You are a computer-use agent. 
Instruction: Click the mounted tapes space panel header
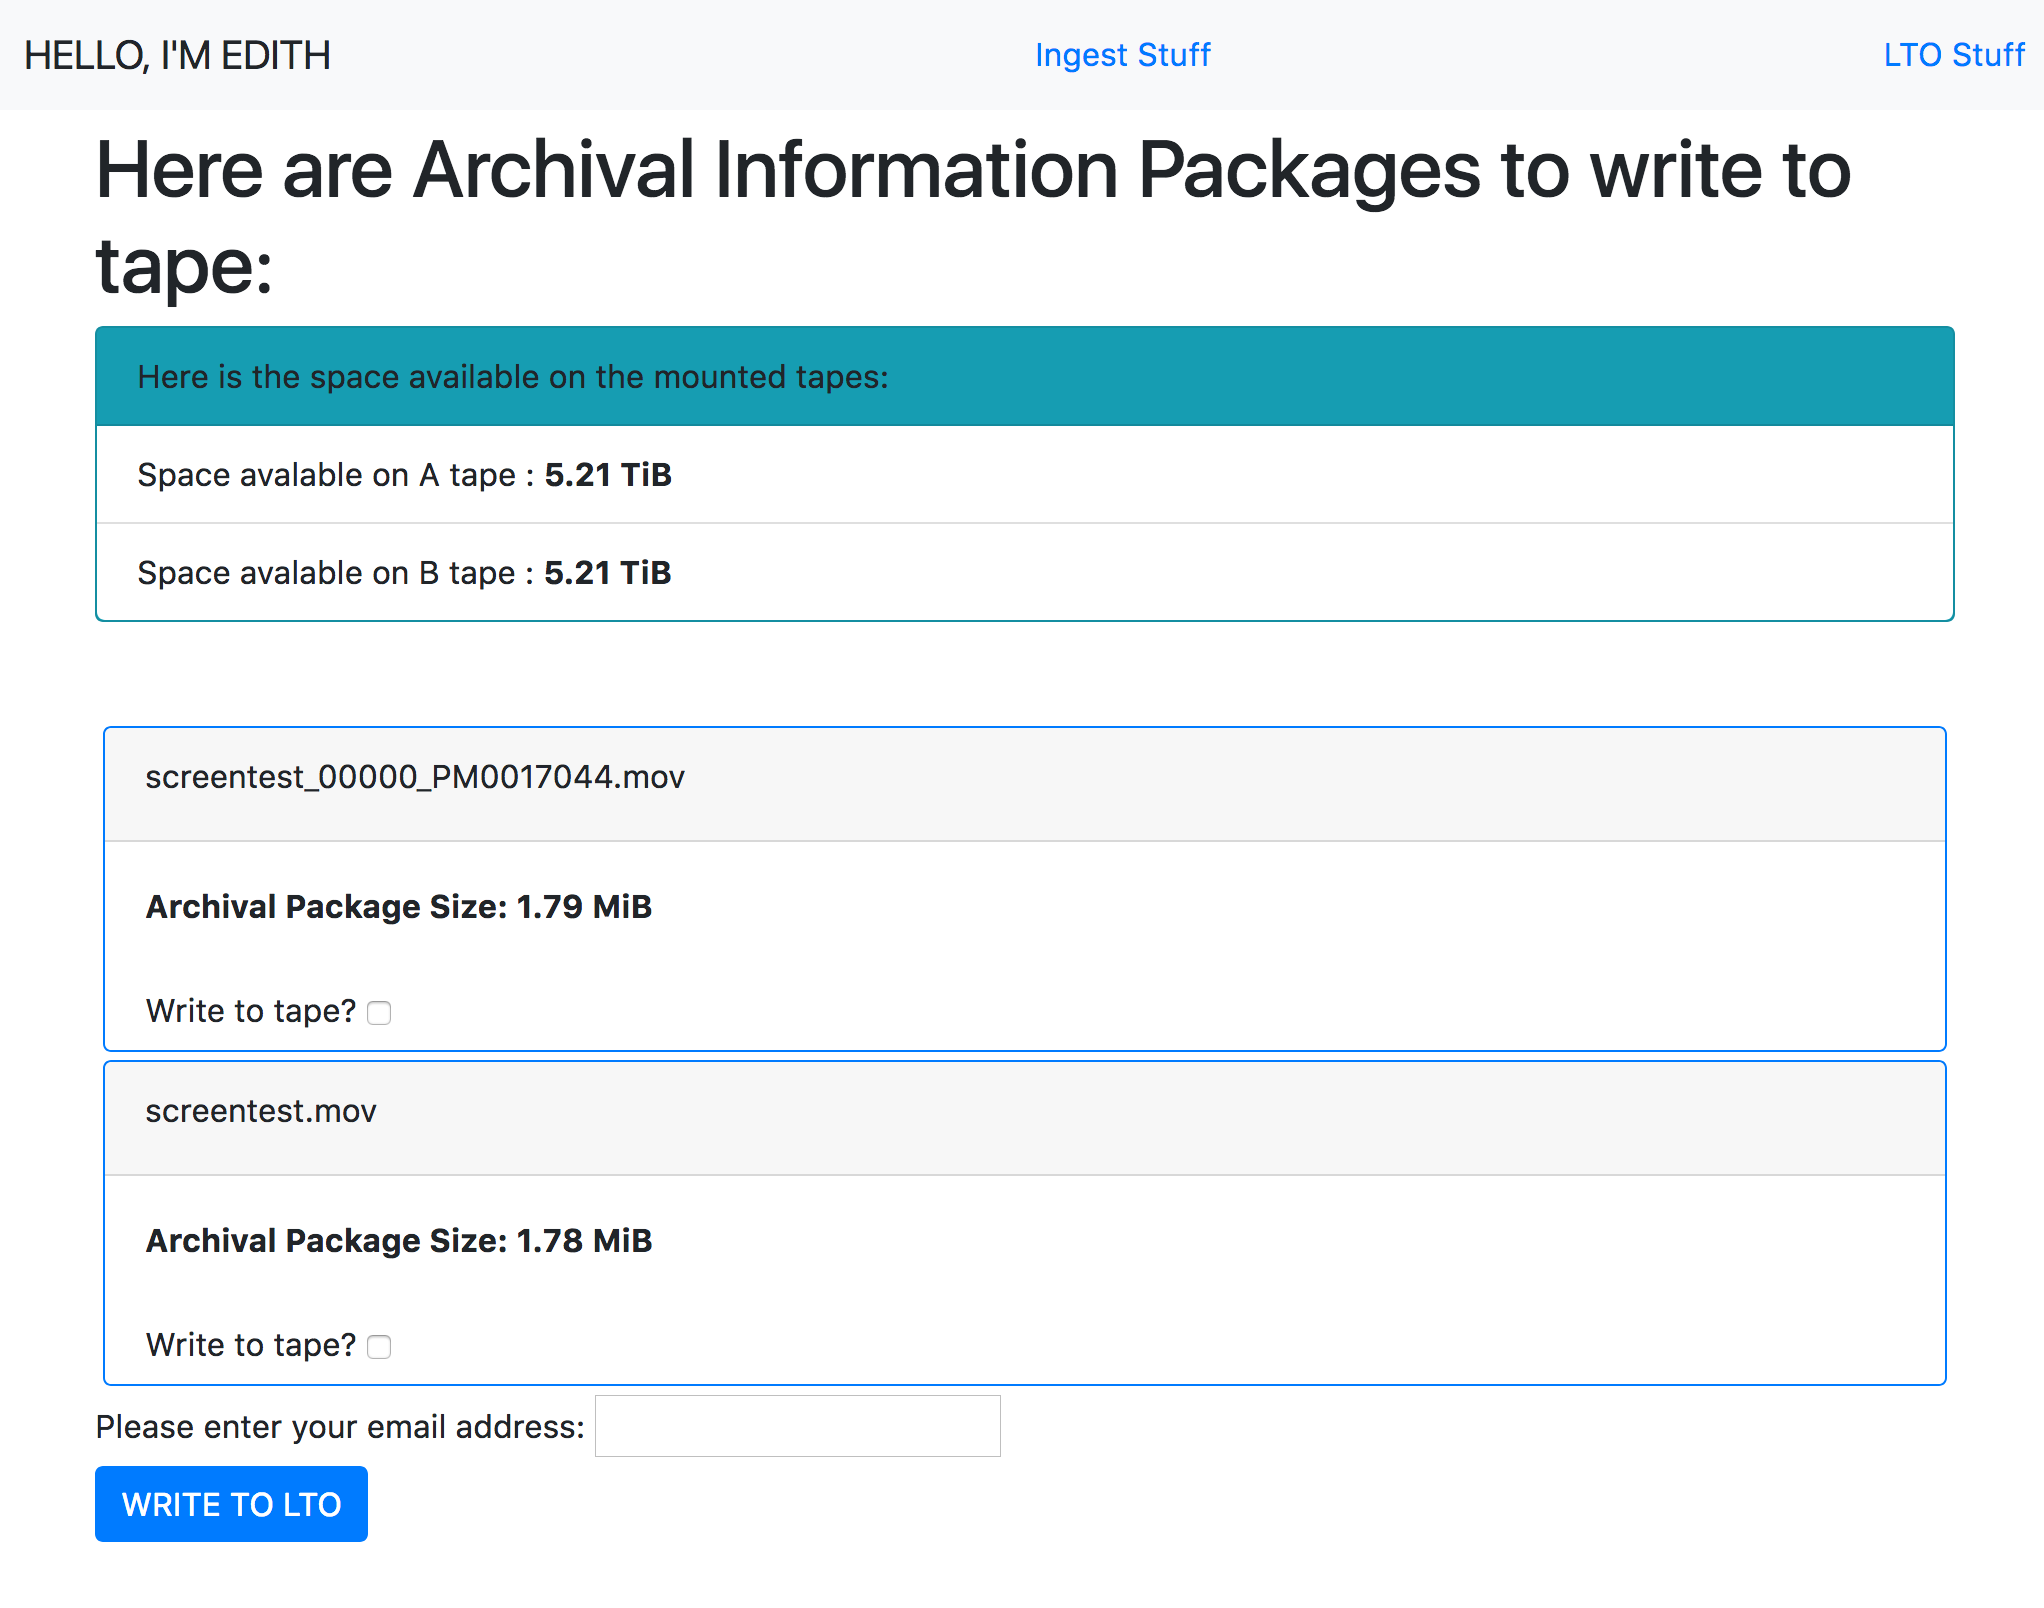coord(1024,377)
